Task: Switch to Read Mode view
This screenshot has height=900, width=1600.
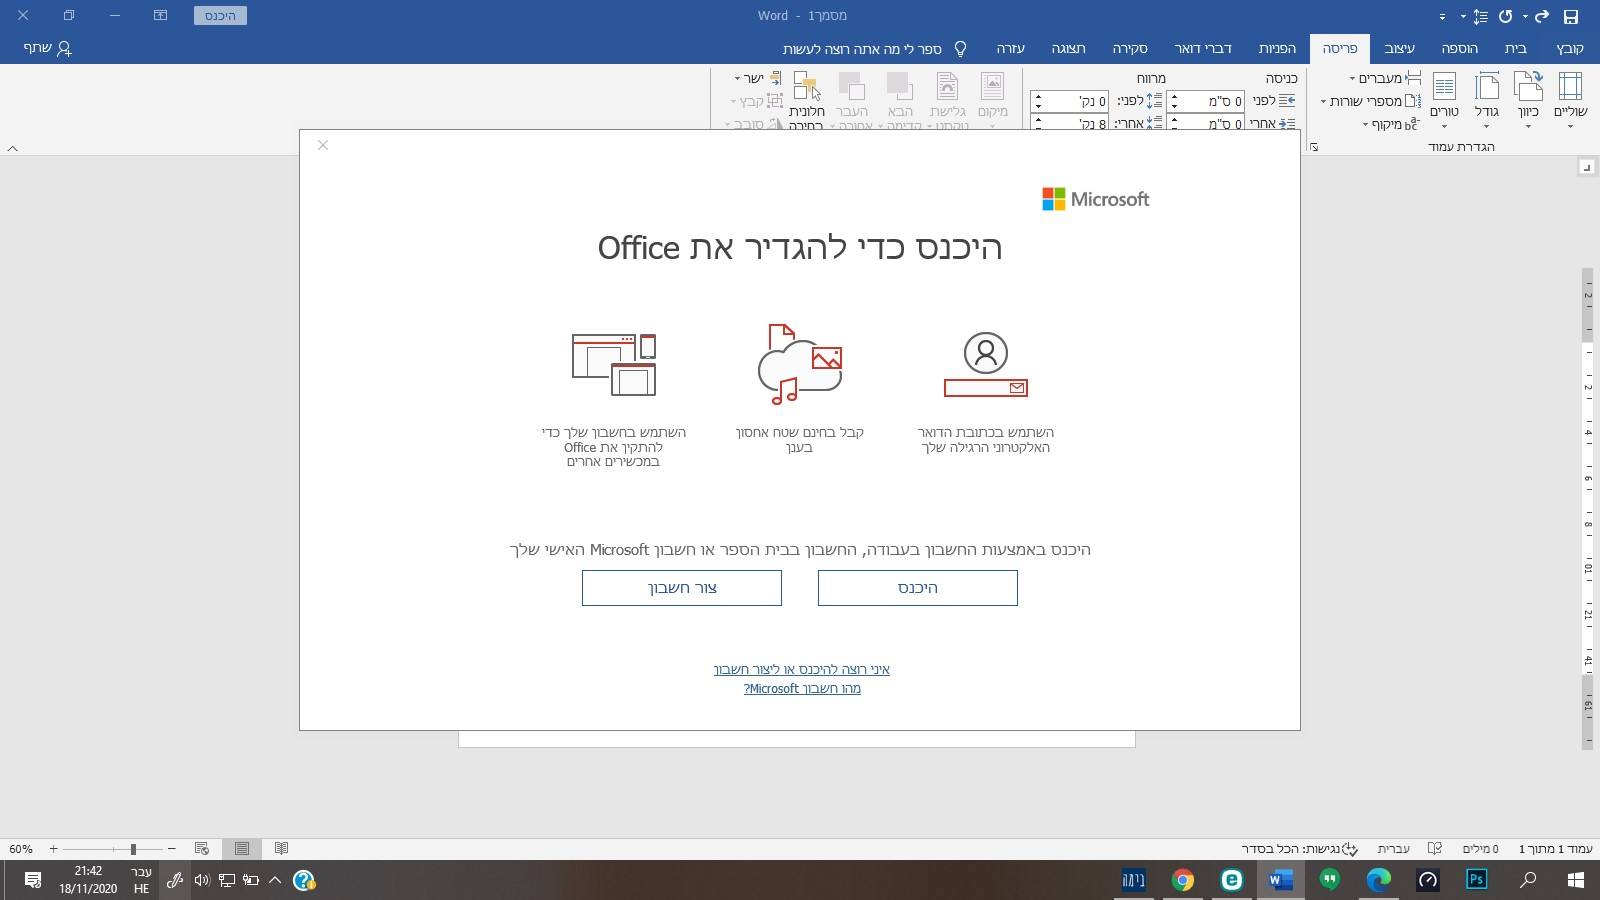Action: click(281, 849)
